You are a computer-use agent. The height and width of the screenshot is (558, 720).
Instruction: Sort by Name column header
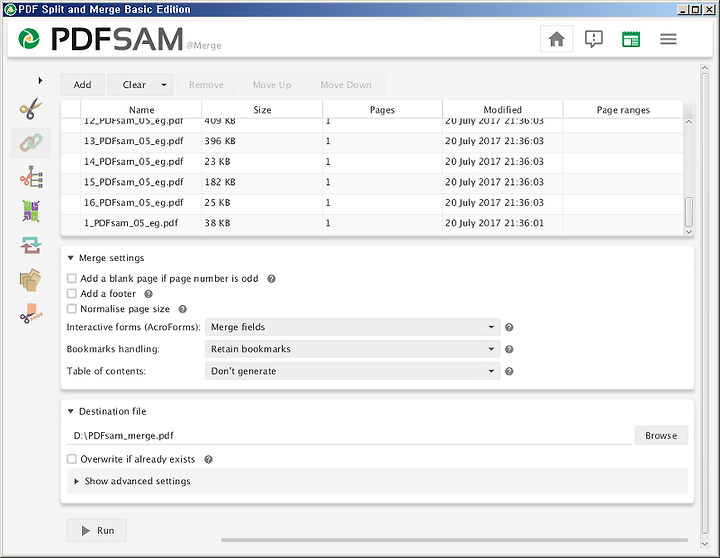(x=141, y=110)
